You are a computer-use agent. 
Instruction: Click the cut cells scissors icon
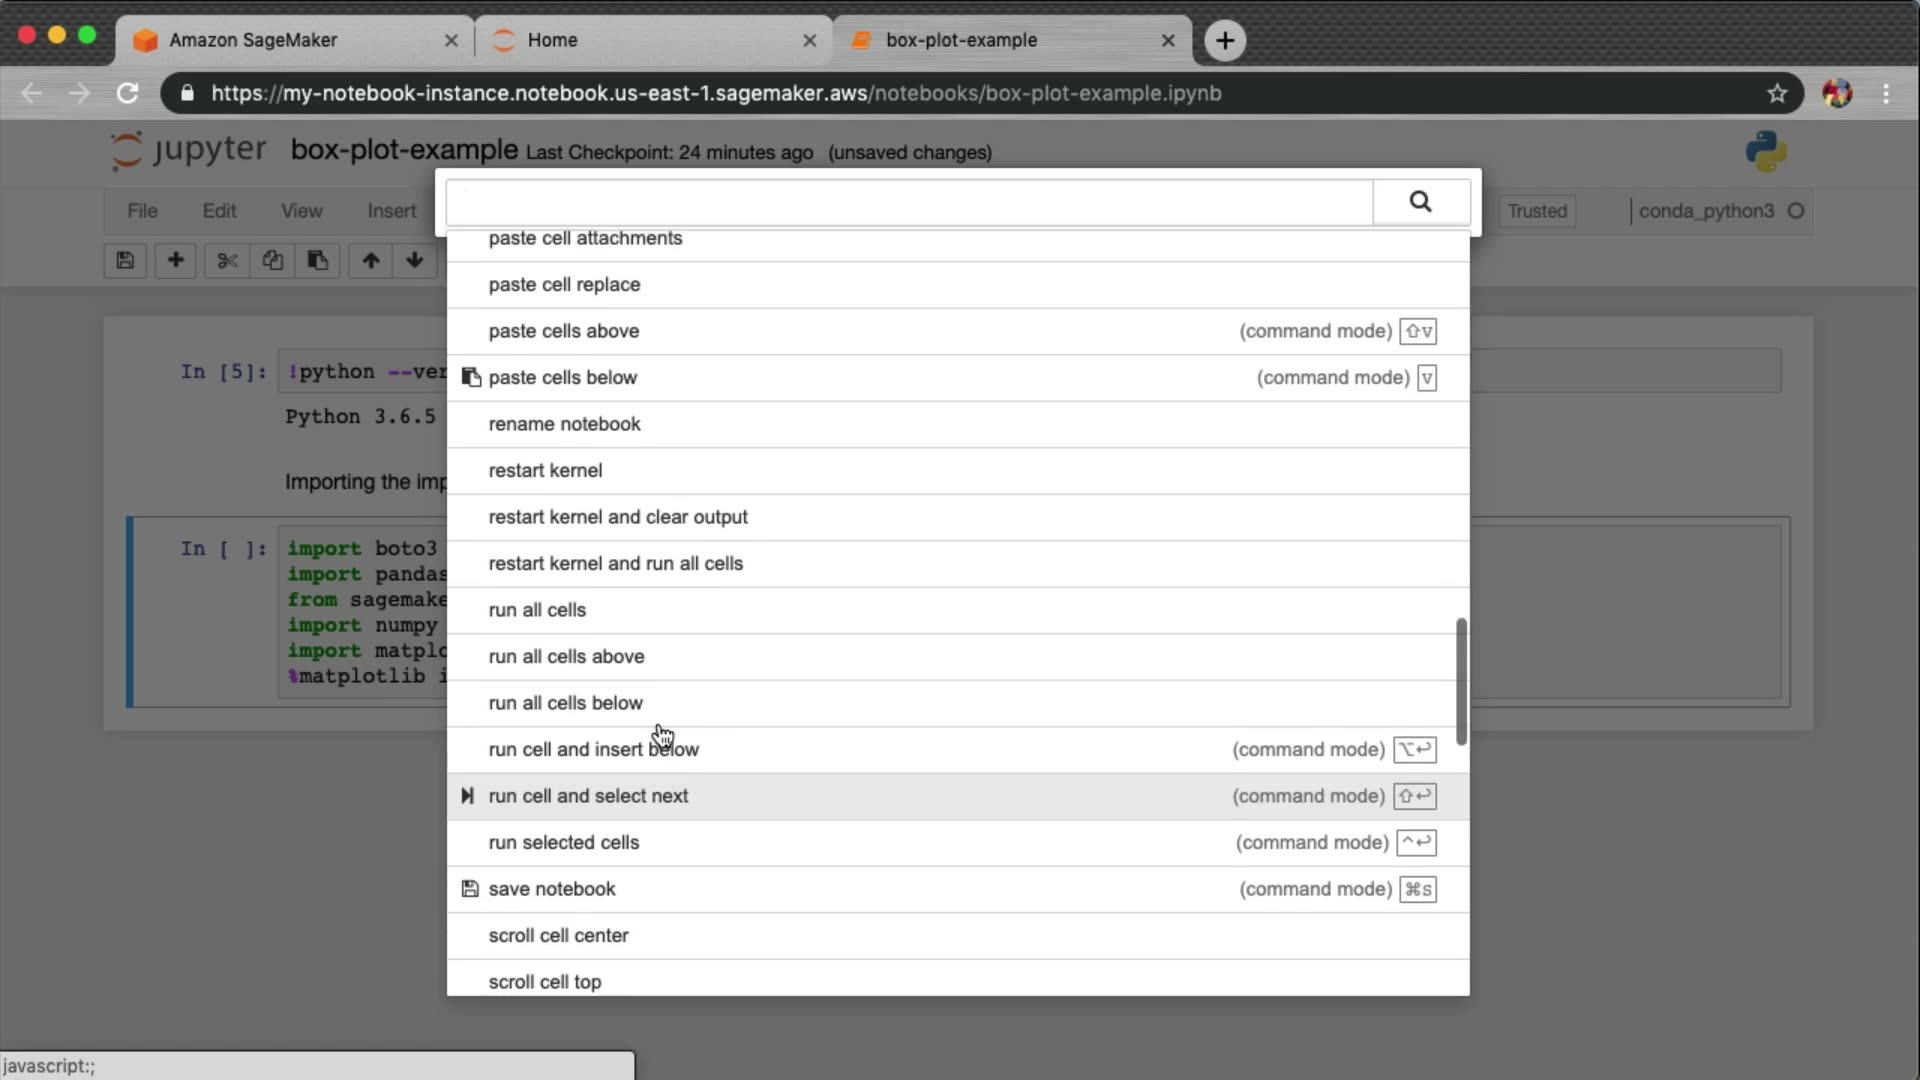(227, 261)
